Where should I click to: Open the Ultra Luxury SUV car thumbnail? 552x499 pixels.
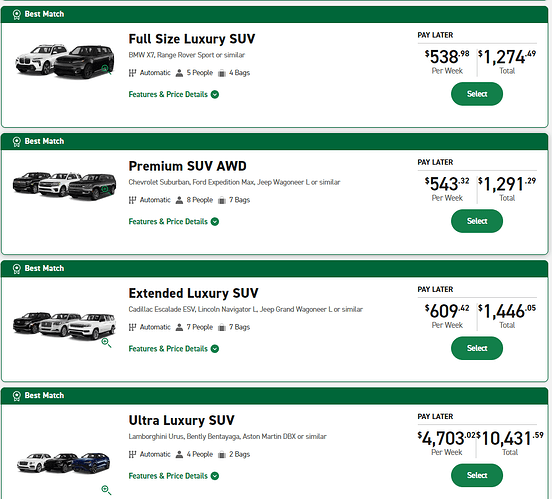point(63,463)
